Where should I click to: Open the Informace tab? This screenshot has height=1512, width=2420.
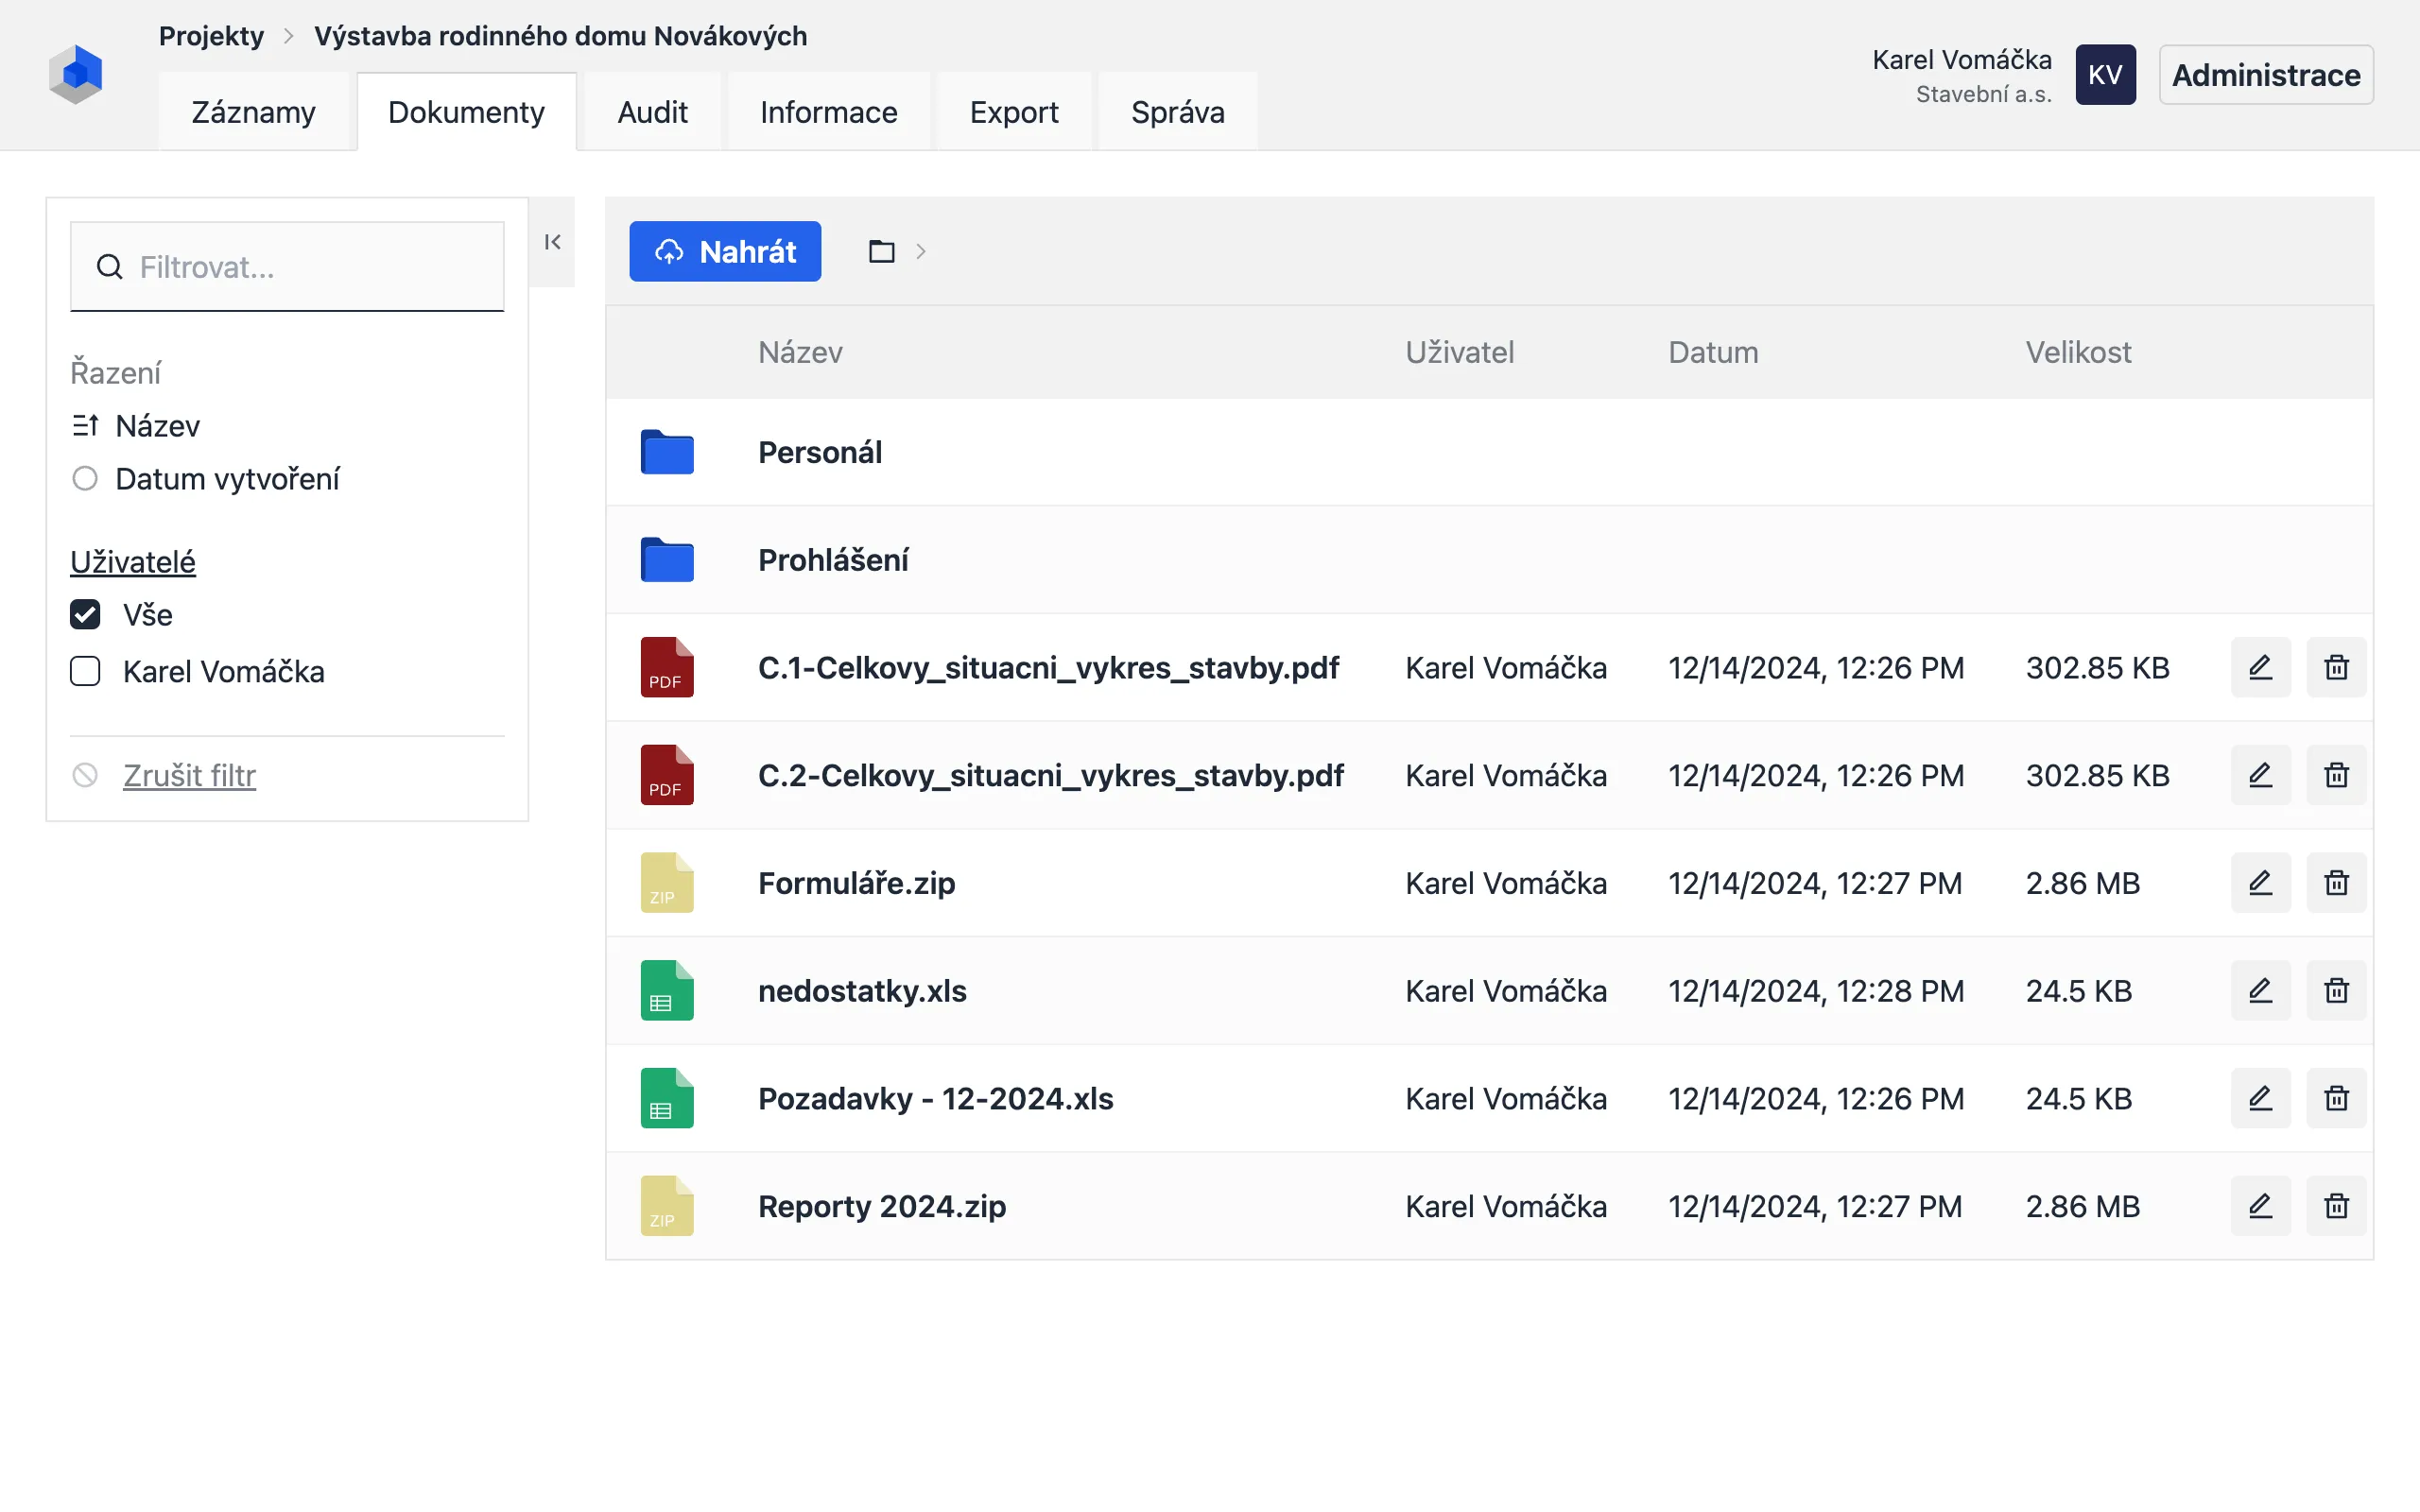point(828,112)
